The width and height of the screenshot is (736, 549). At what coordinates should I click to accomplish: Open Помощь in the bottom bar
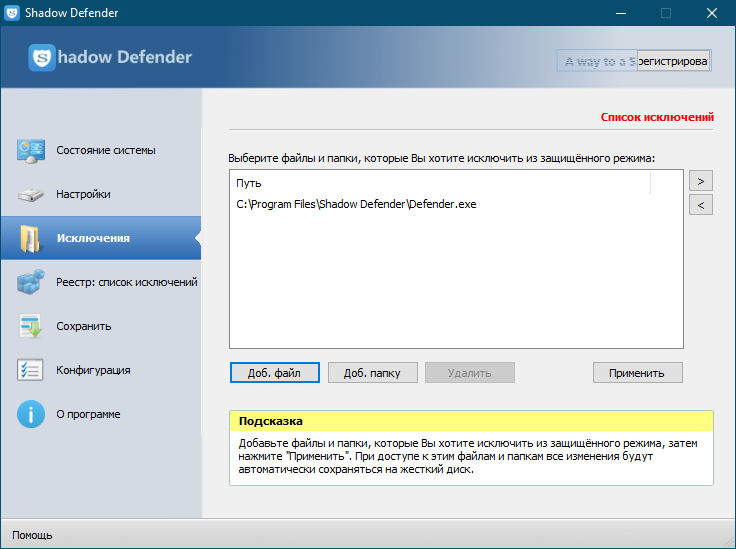pos(32,535)
